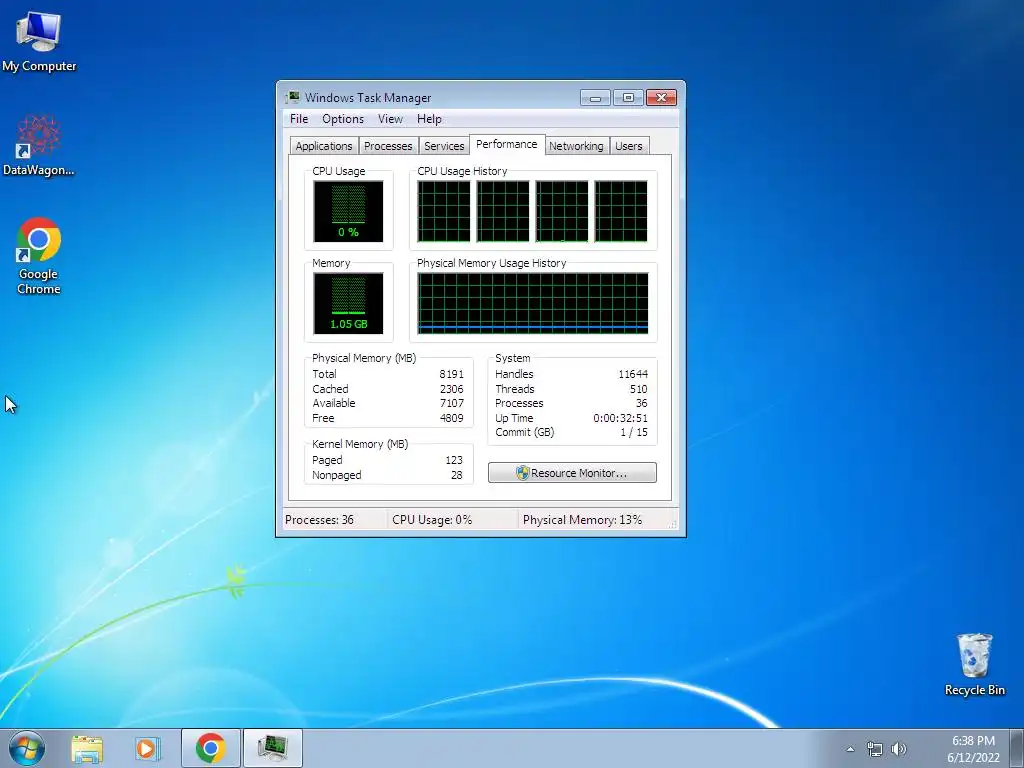The image size is (1024, 768).
Task: Click the first CPU Usage History graph
Action: coord(444,211)
